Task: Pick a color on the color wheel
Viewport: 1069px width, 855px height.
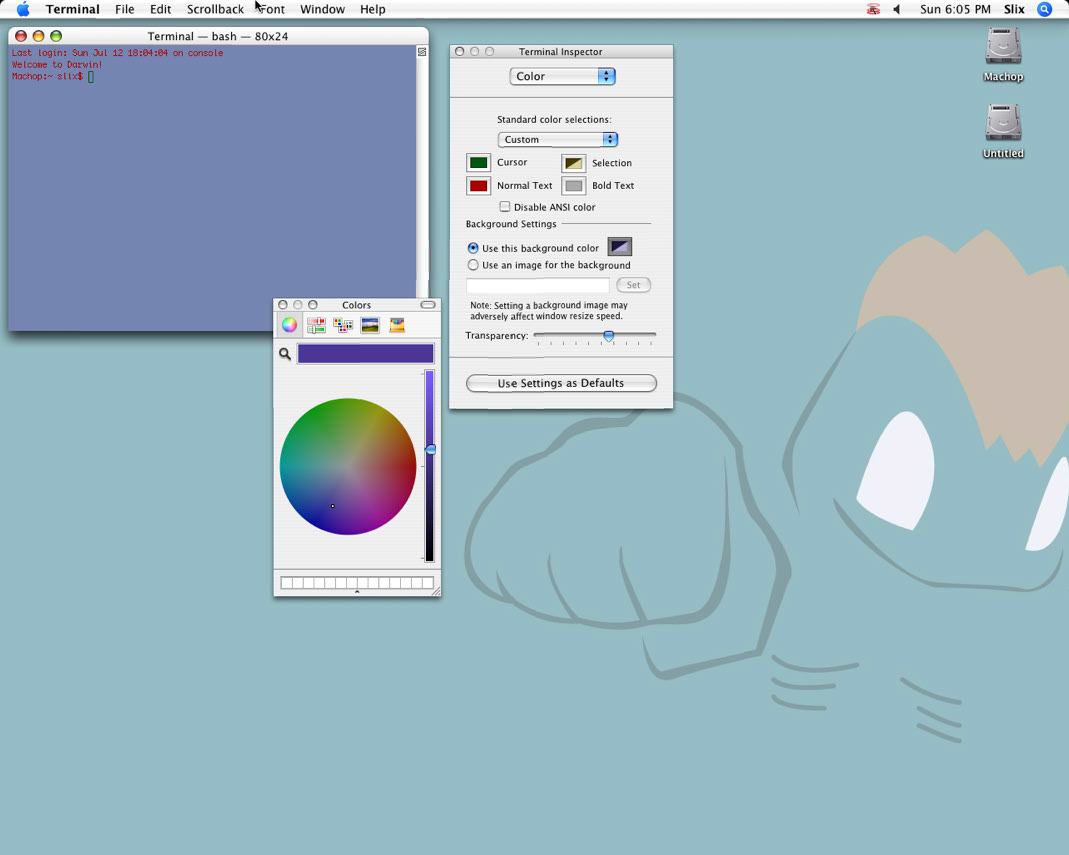Action: 348,466
